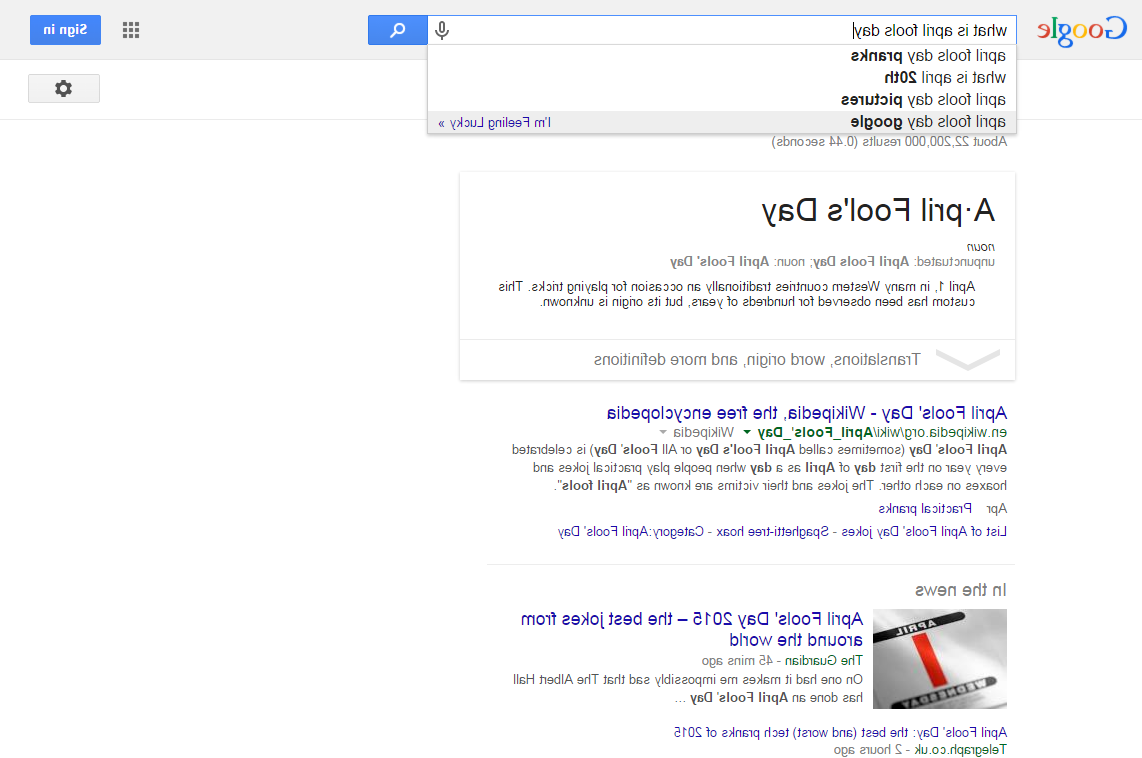Click 'Telegraph.co.uk - 2 hours ago' text
Screen dimensions: 1142x758
point(921,749)
